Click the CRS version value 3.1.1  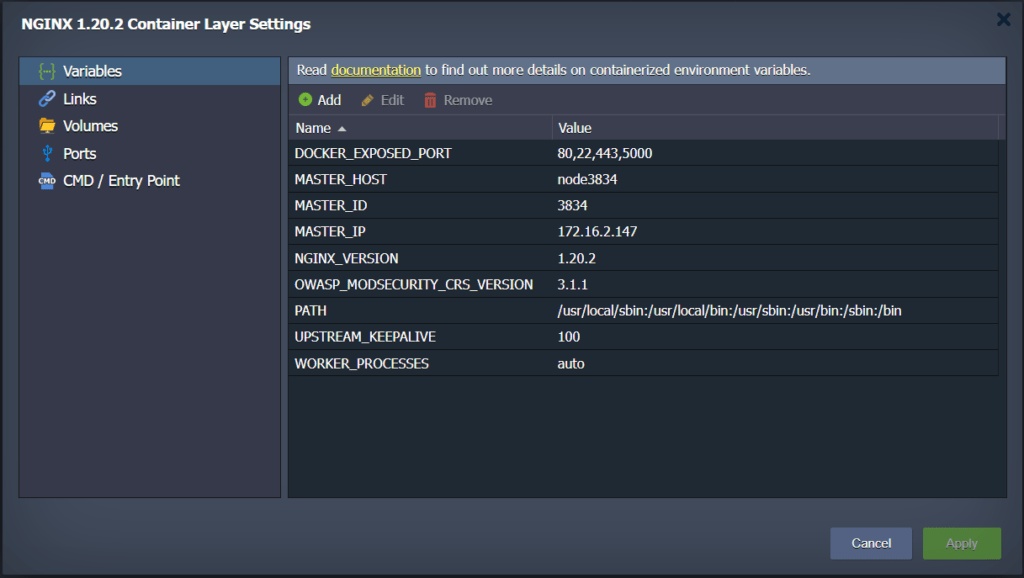[572, 285]
